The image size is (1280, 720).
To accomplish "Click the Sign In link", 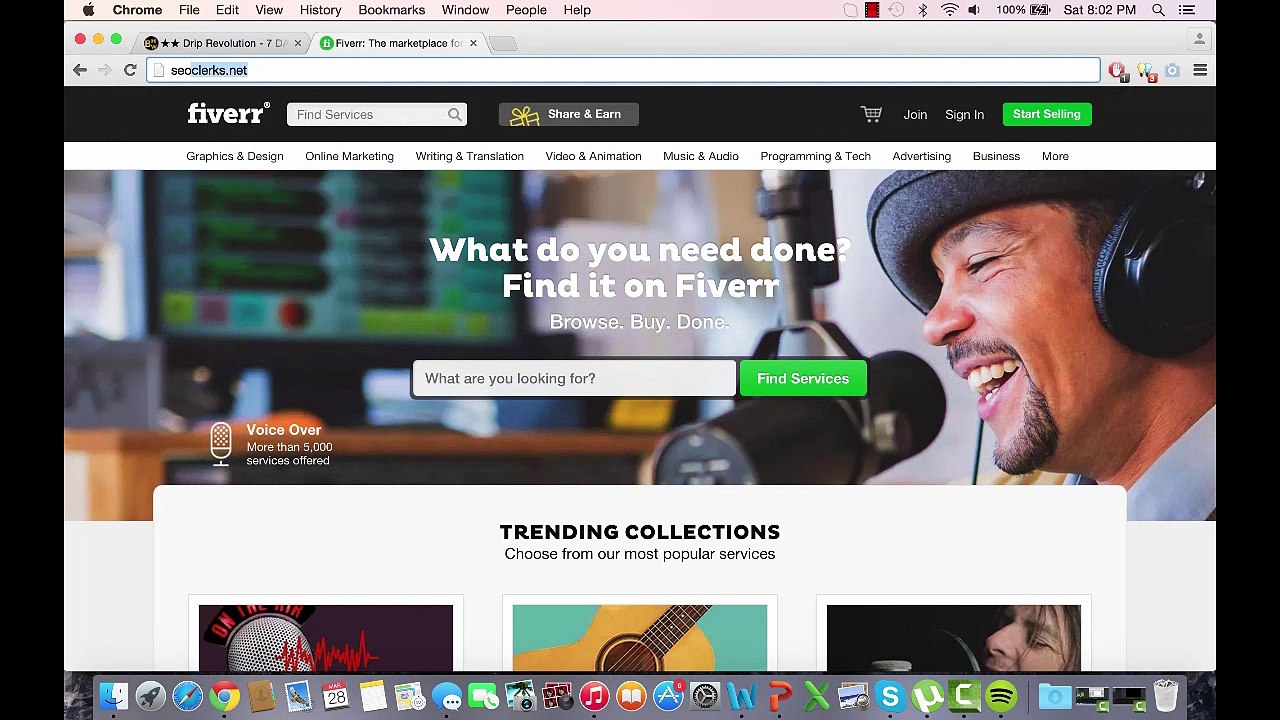I will [x=964, y=115].
